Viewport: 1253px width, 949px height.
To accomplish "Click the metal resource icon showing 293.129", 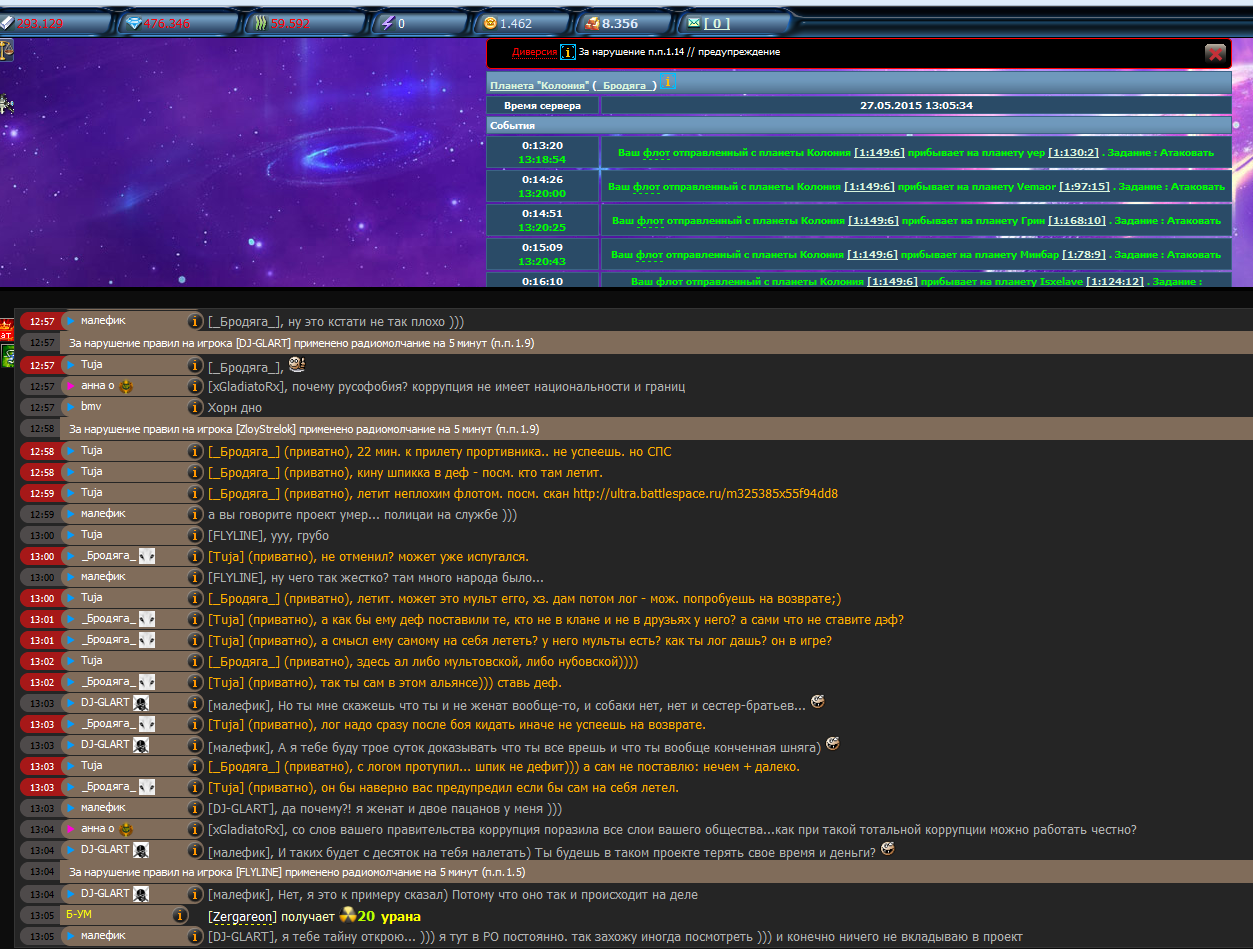I will click(7, 23).
